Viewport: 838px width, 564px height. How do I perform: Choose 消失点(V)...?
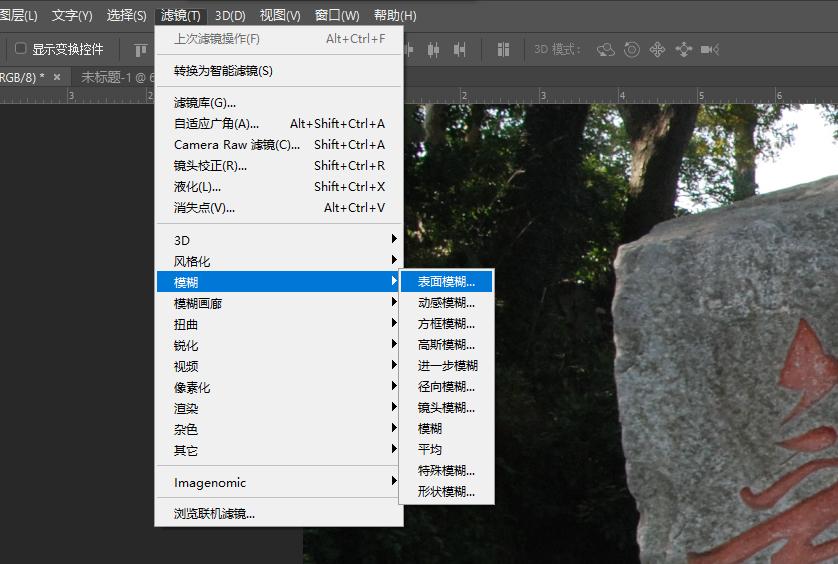[279, 207]
